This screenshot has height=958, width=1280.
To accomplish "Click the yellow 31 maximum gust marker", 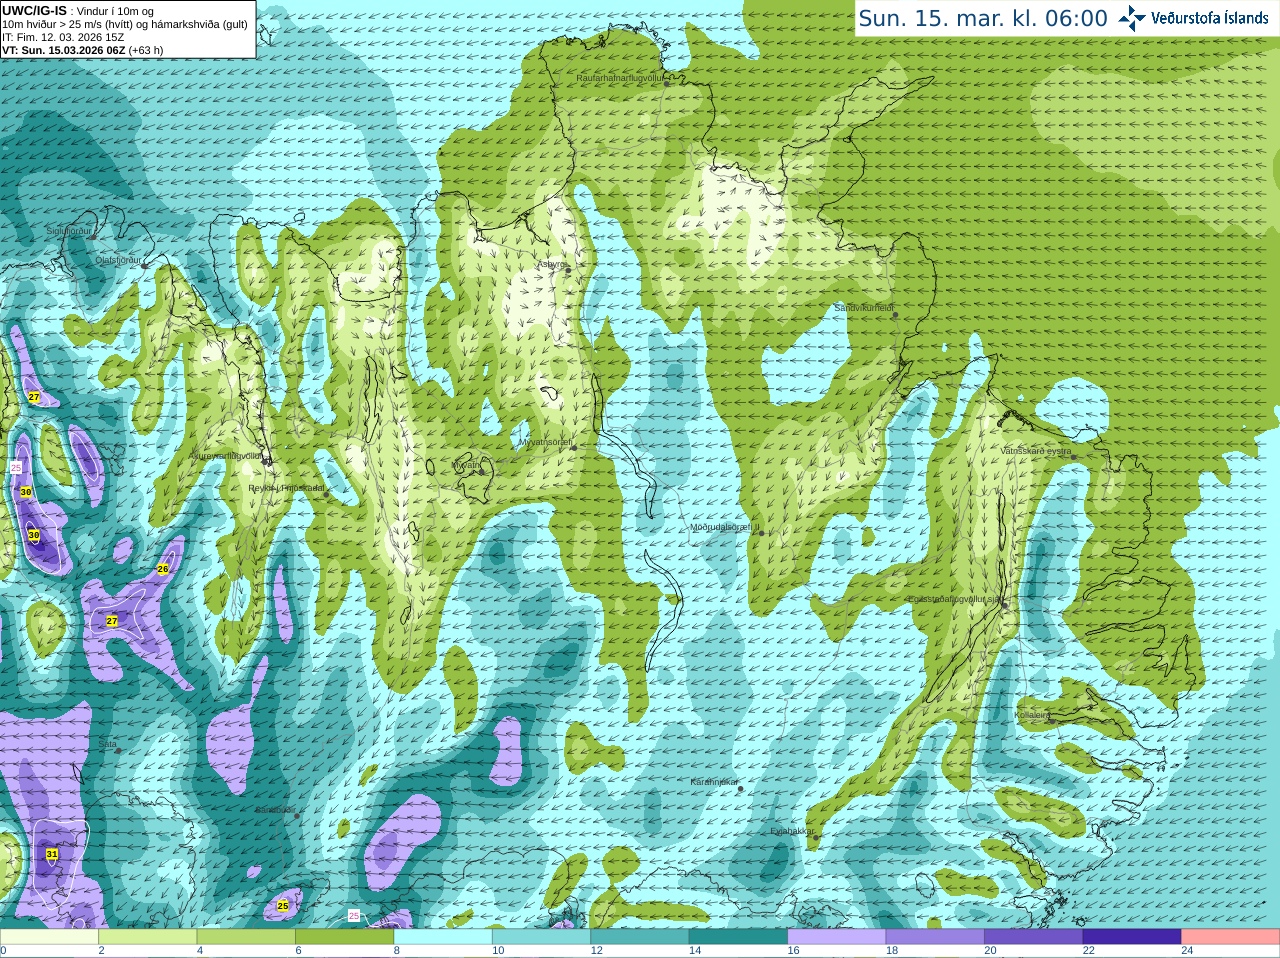I will 52,854.
